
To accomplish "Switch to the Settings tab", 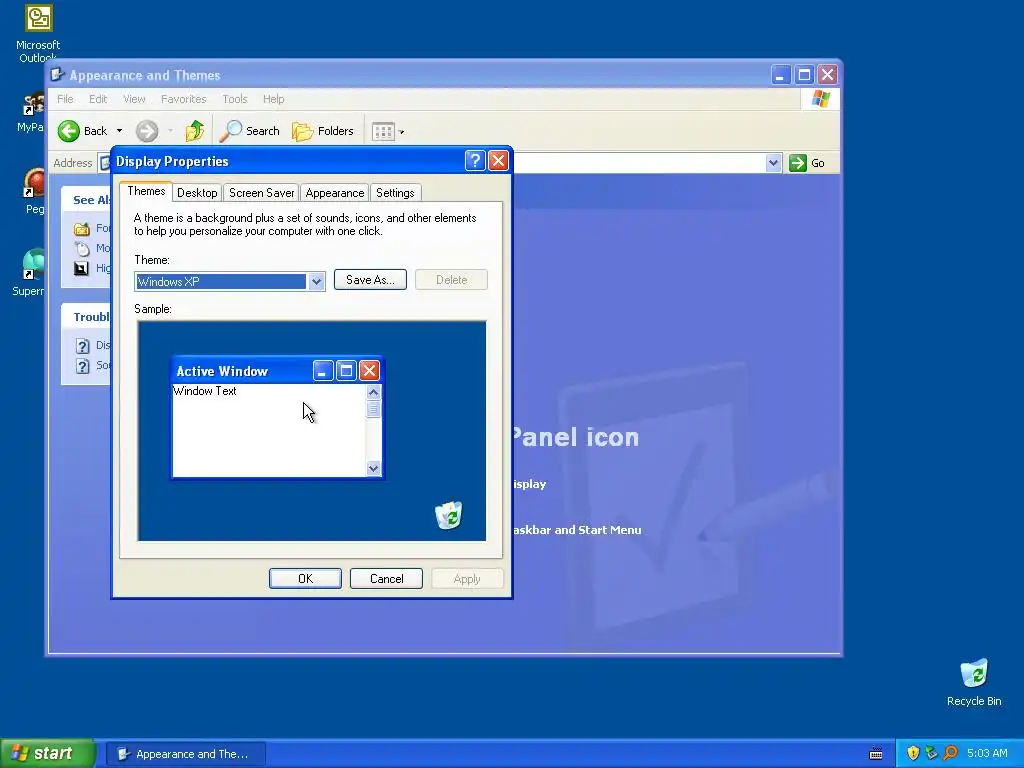I will pyautogui.click(x=395, y=193).
